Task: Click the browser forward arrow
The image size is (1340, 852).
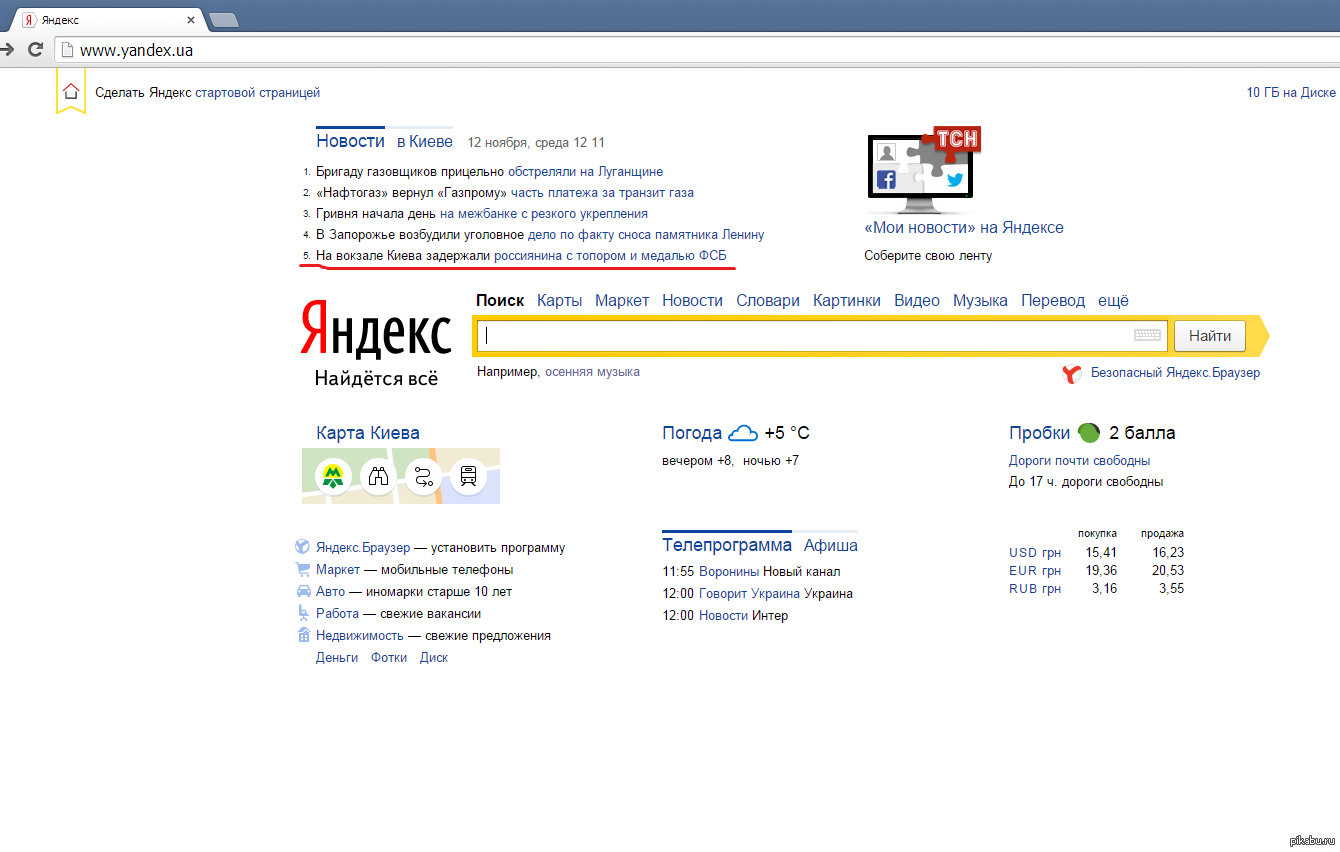Action: coord(6,49)
